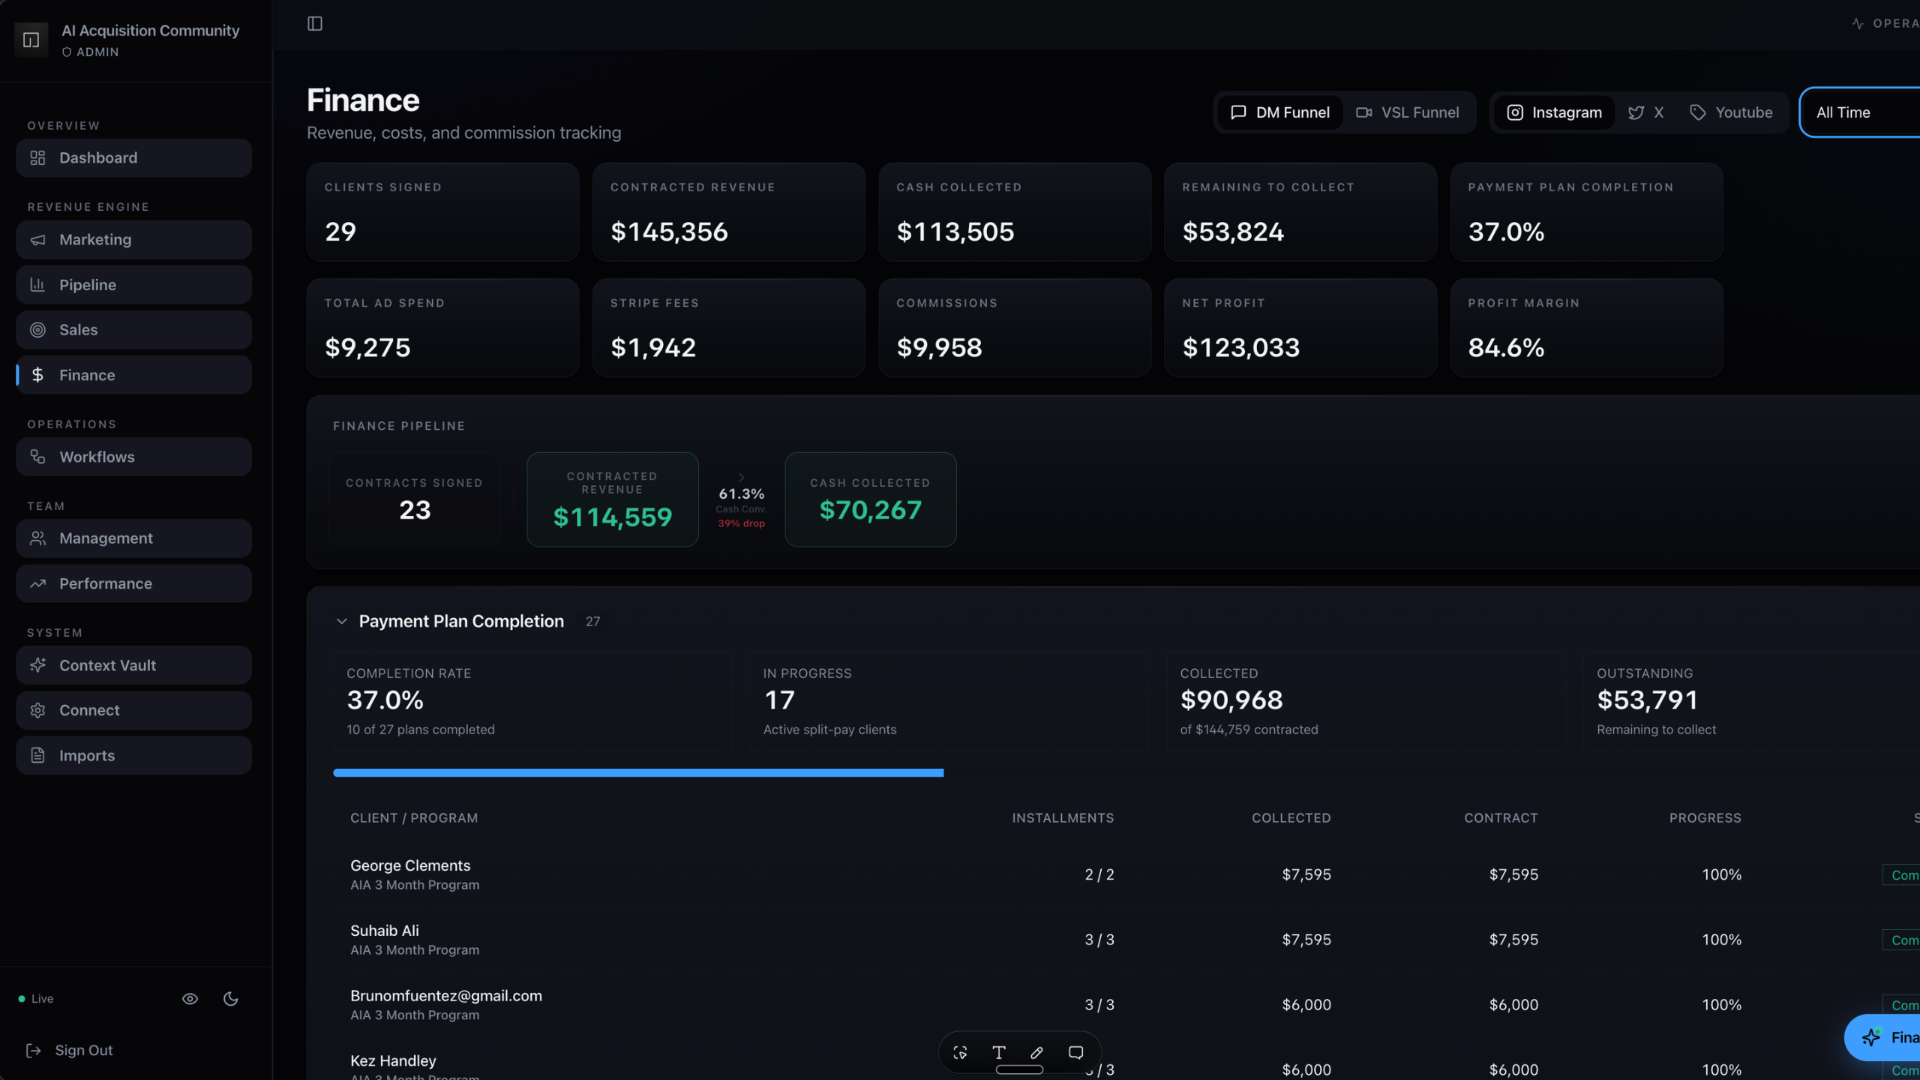Viewport: 1920px width, 1080px height.
Task: Click the Contracted Revenue $145,356 card
Action: [729, 213]
